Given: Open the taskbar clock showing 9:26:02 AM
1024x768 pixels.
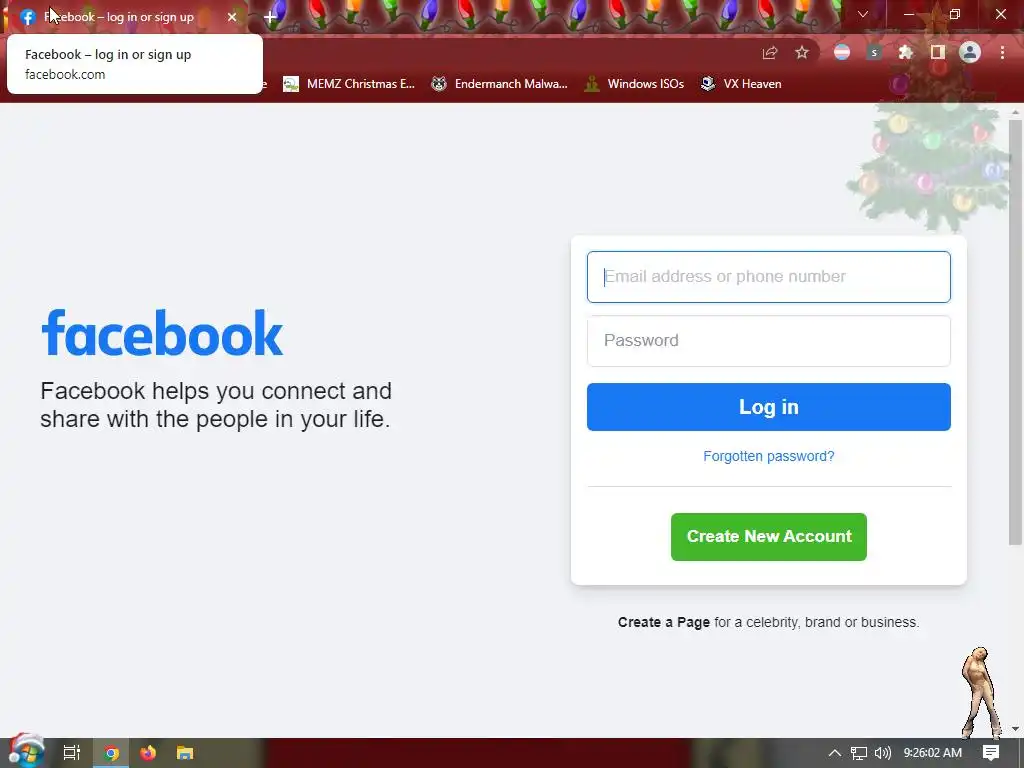Looking at the screenshot, I should [933, 753].
